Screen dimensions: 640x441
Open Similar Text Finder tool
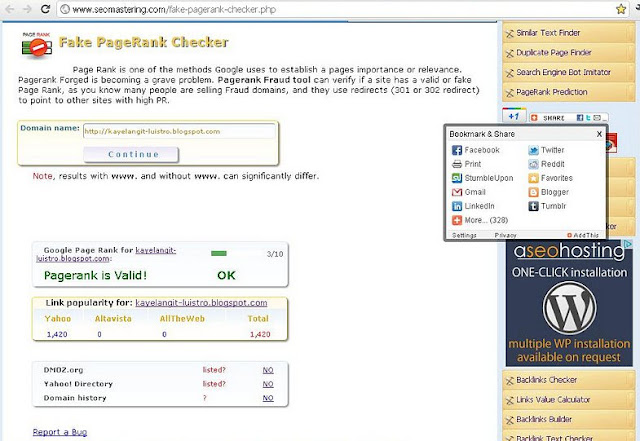(x=569, y=33)
